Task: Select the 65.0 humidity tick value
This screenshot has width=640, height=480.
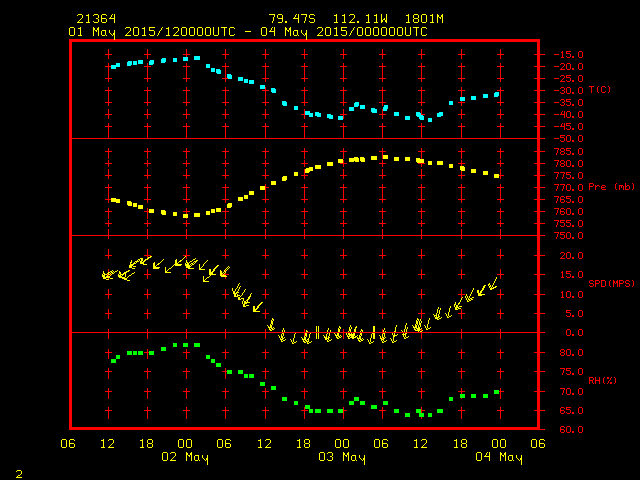Action: (x=571, y=411)
